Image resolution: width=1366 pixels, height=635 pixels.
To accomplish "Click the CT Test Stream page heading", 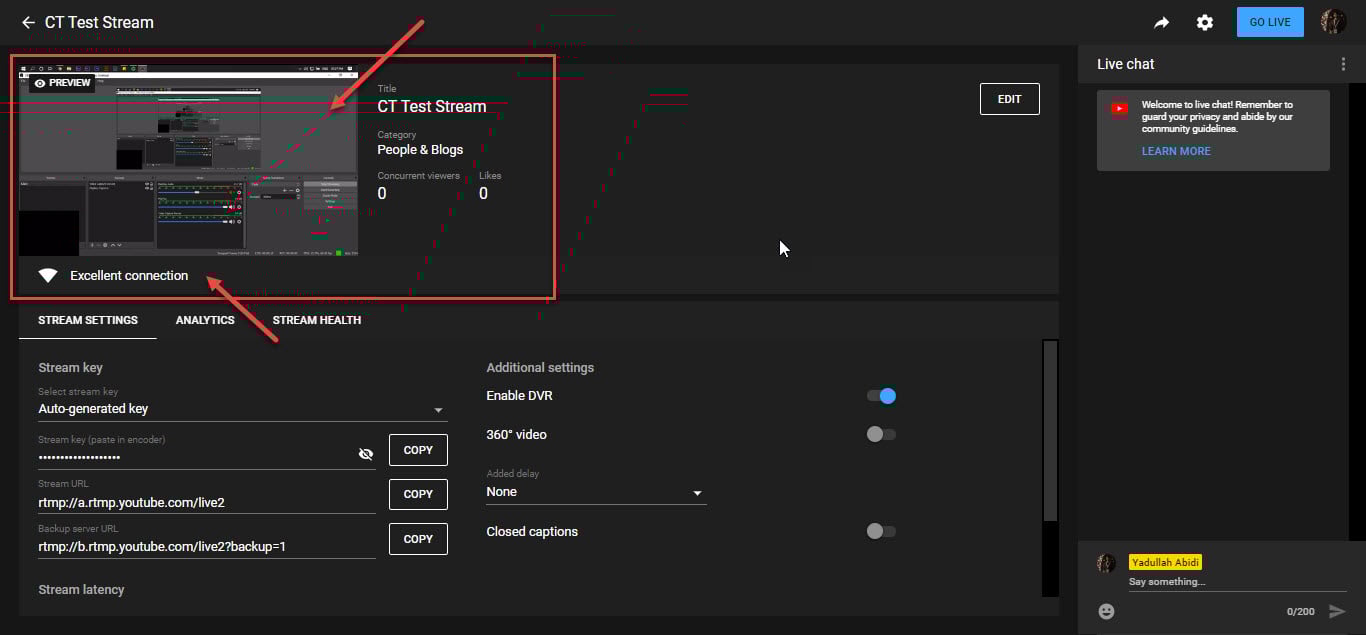I will tap(99, 22).
